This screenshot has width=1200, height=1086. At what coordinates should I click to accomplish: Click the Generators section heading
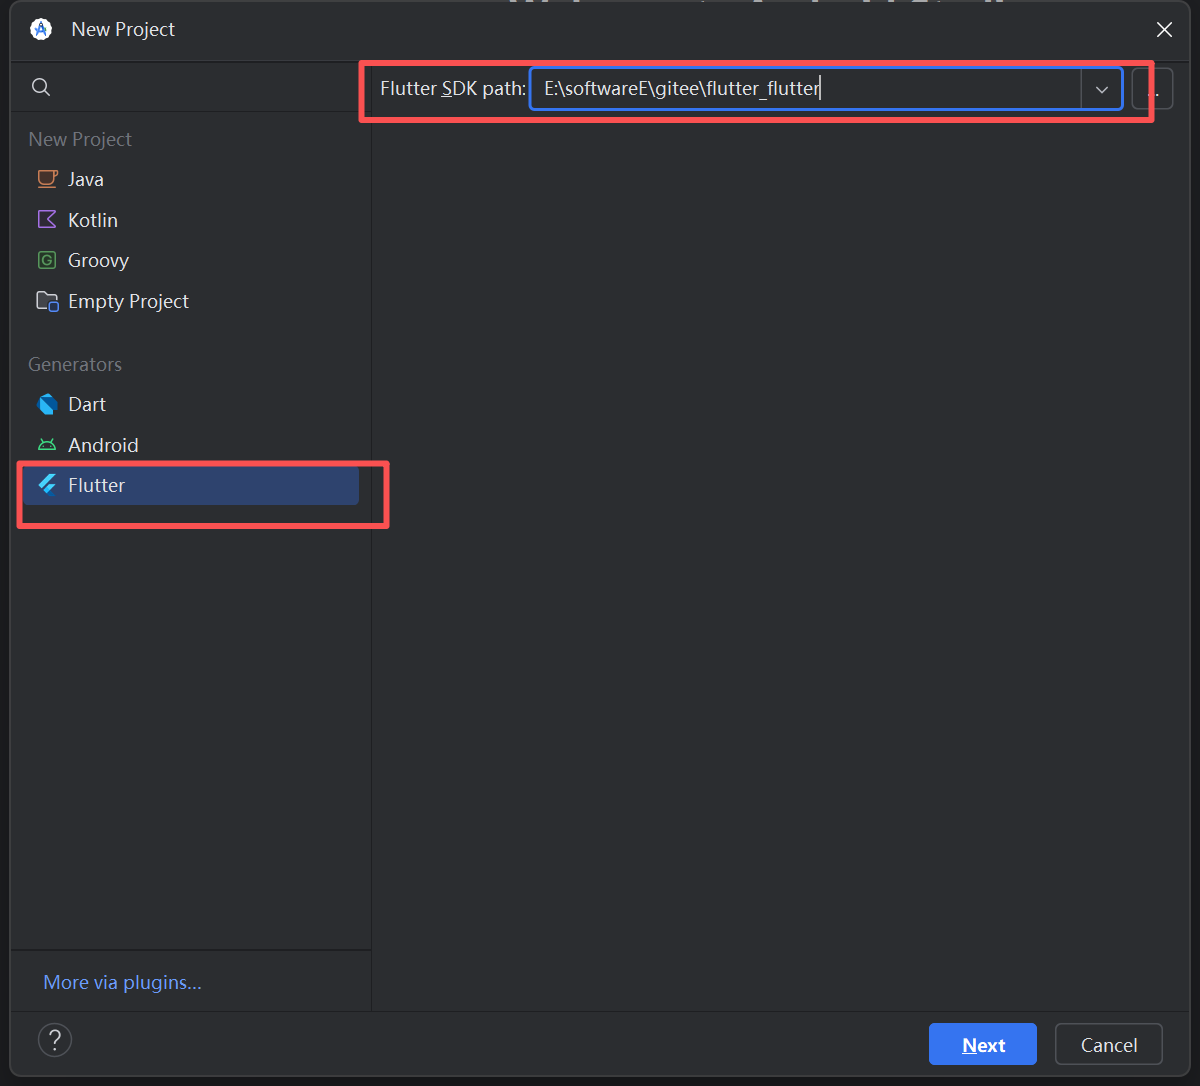(x=75, y=364)
